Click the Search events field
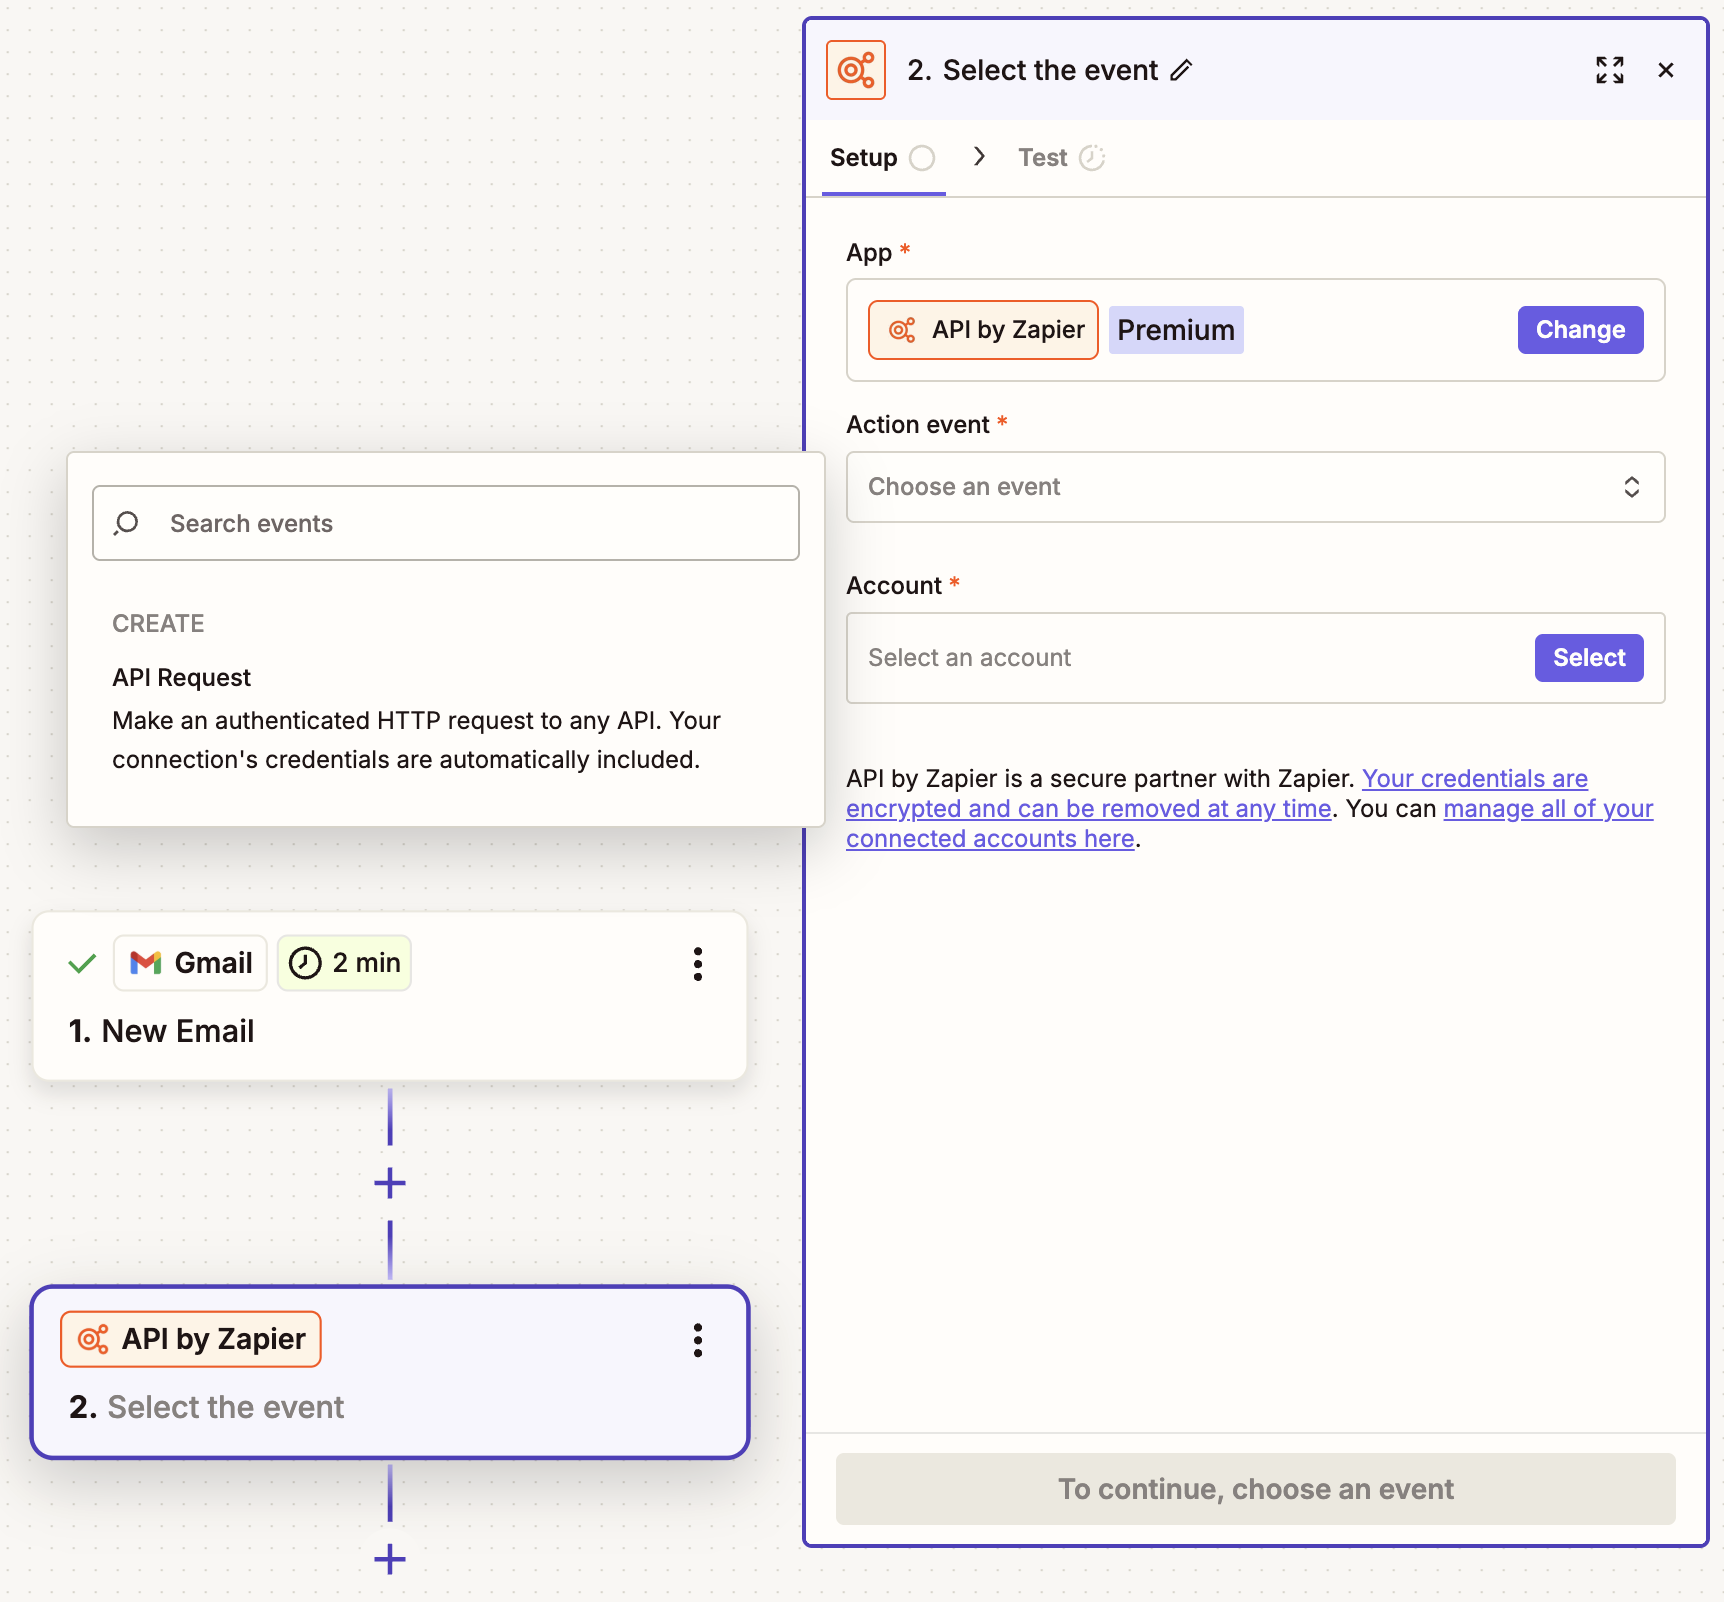This screenshot has width=1724, height=1602. click(446, 523)
